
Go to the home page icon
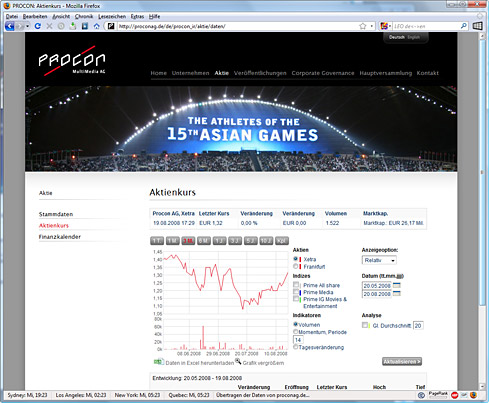click(x=97, y=26)
